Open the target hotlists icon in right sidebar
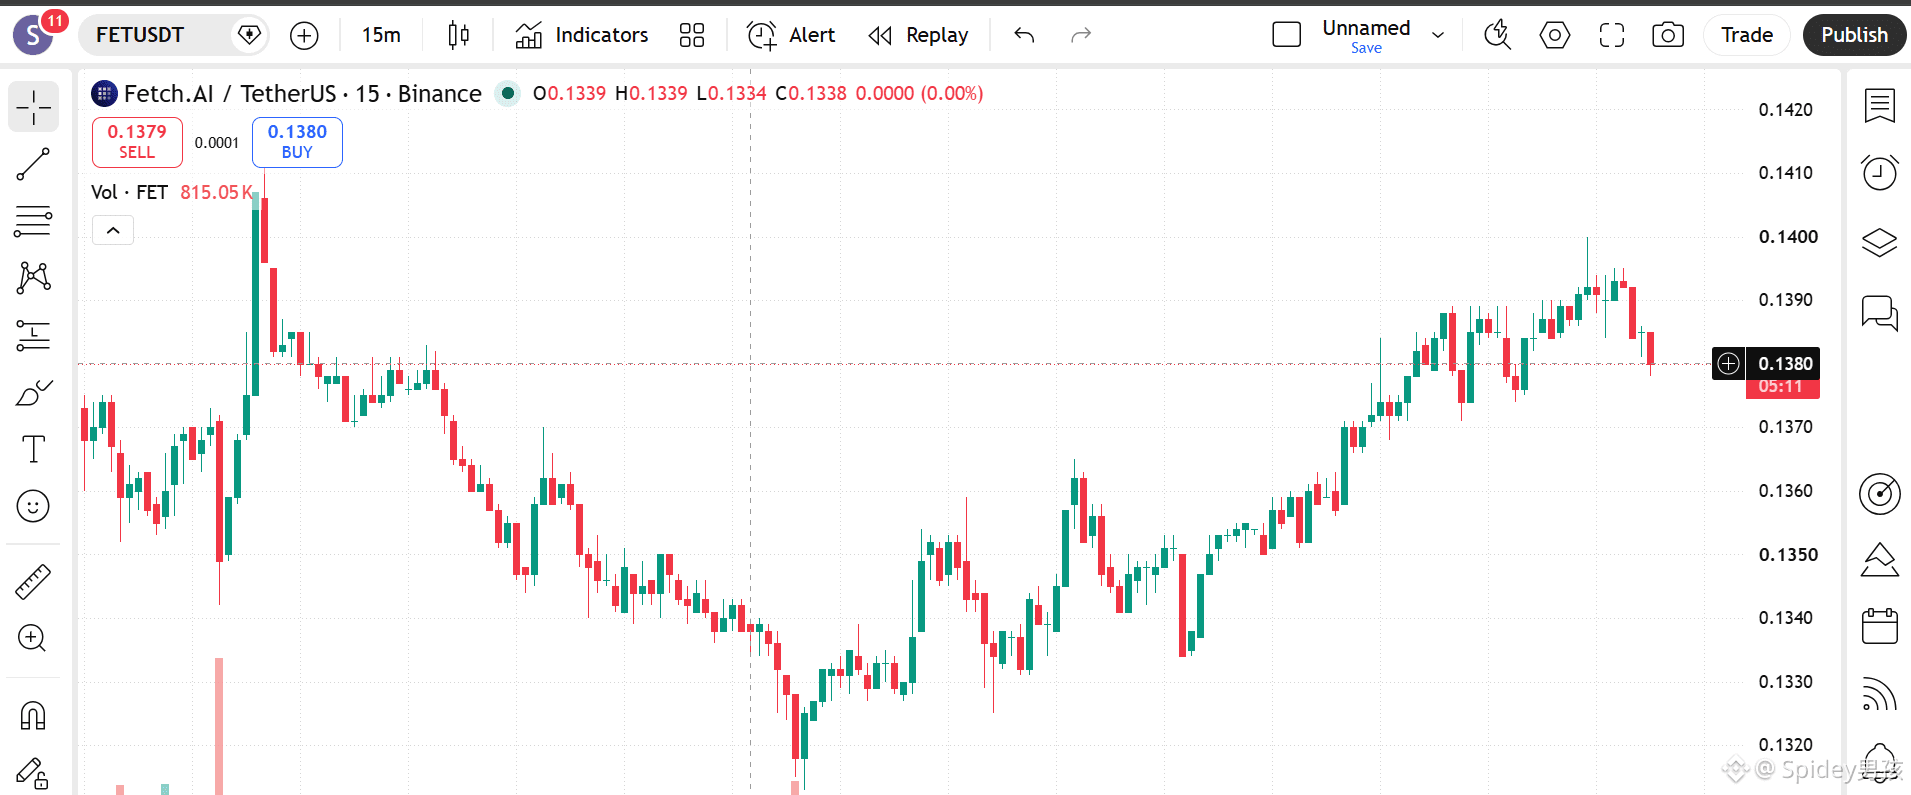This screenshot has height=795, width=1911. pos(1879,494)
